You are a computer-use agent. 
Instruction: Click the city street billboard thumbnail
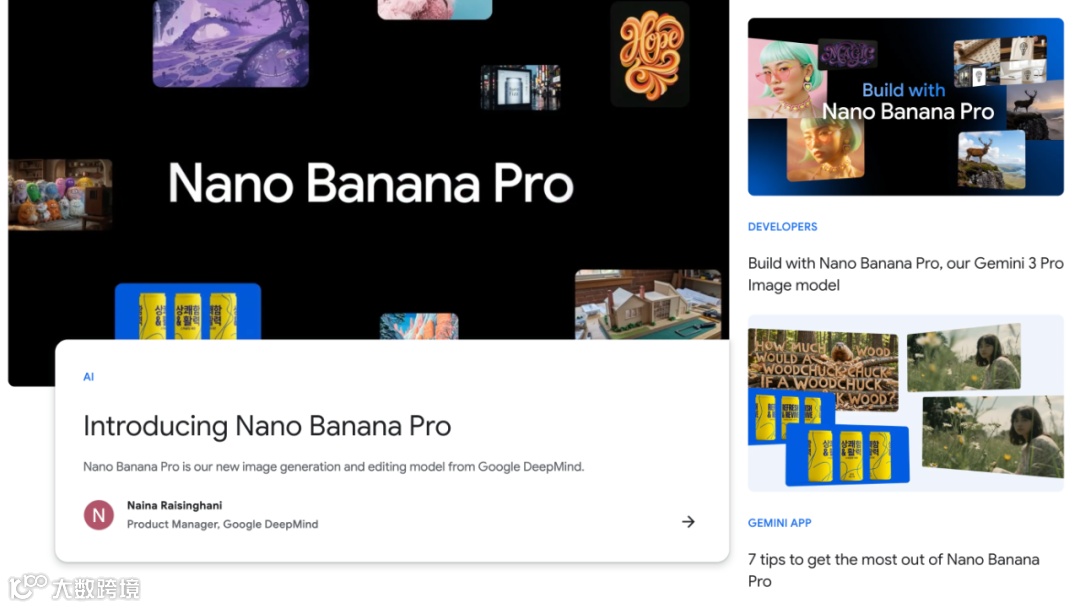pos(521,87)
